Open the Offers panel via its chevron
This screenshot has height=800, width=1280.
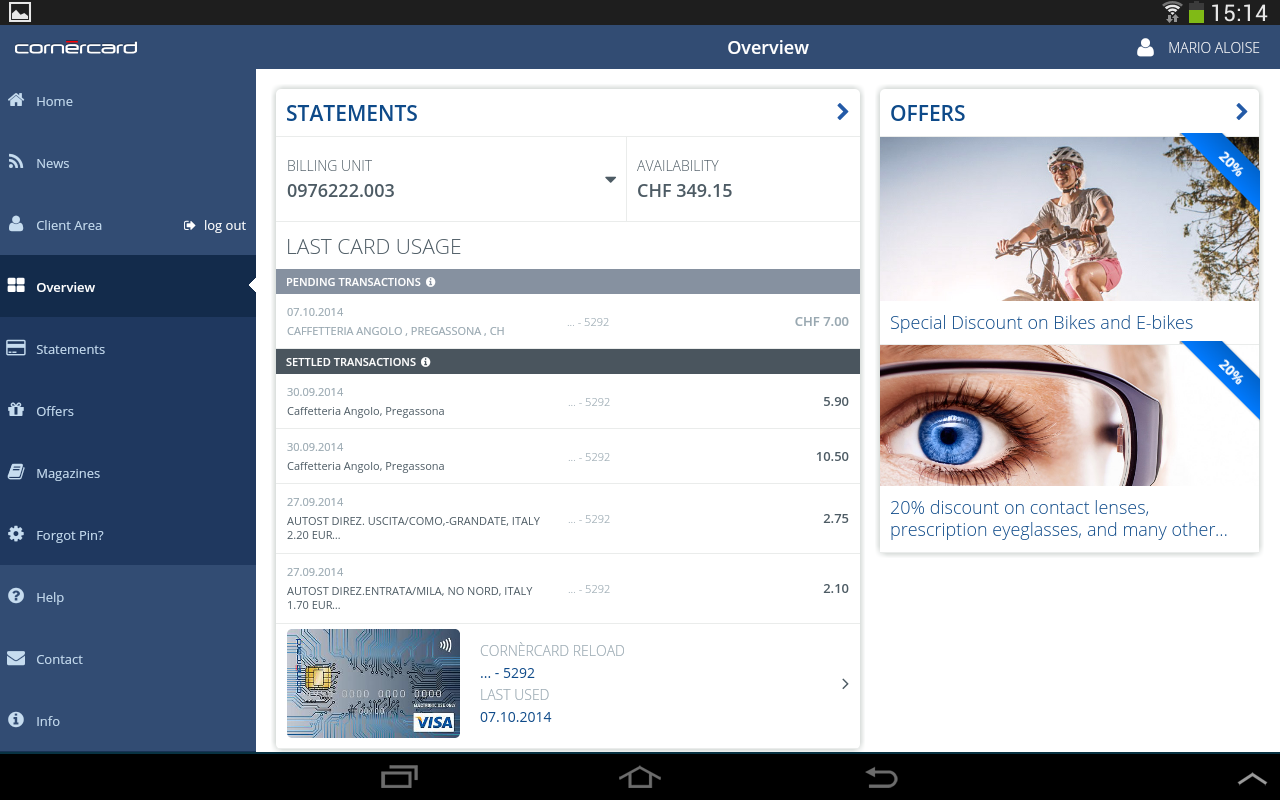[x=1240, y=111]
